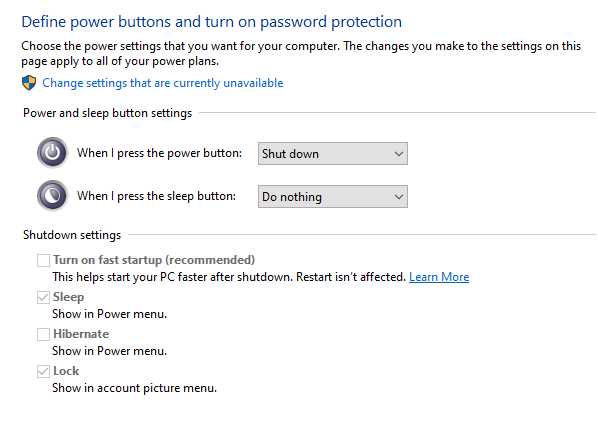The image size is (598, 444).
Task: Click the Power and sleep button settings heading
Action: (108, 113)
